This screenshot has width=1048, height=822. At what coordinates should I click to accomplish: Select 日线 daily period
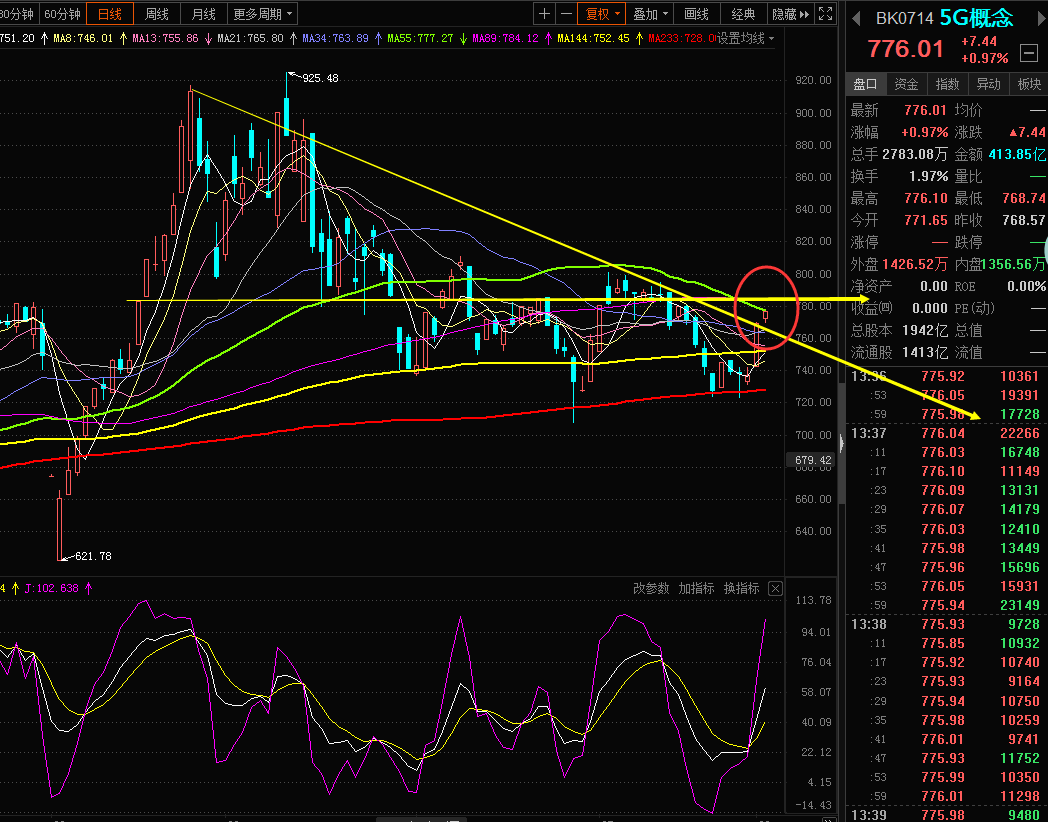pyautogui.click(x=110, y=14)
